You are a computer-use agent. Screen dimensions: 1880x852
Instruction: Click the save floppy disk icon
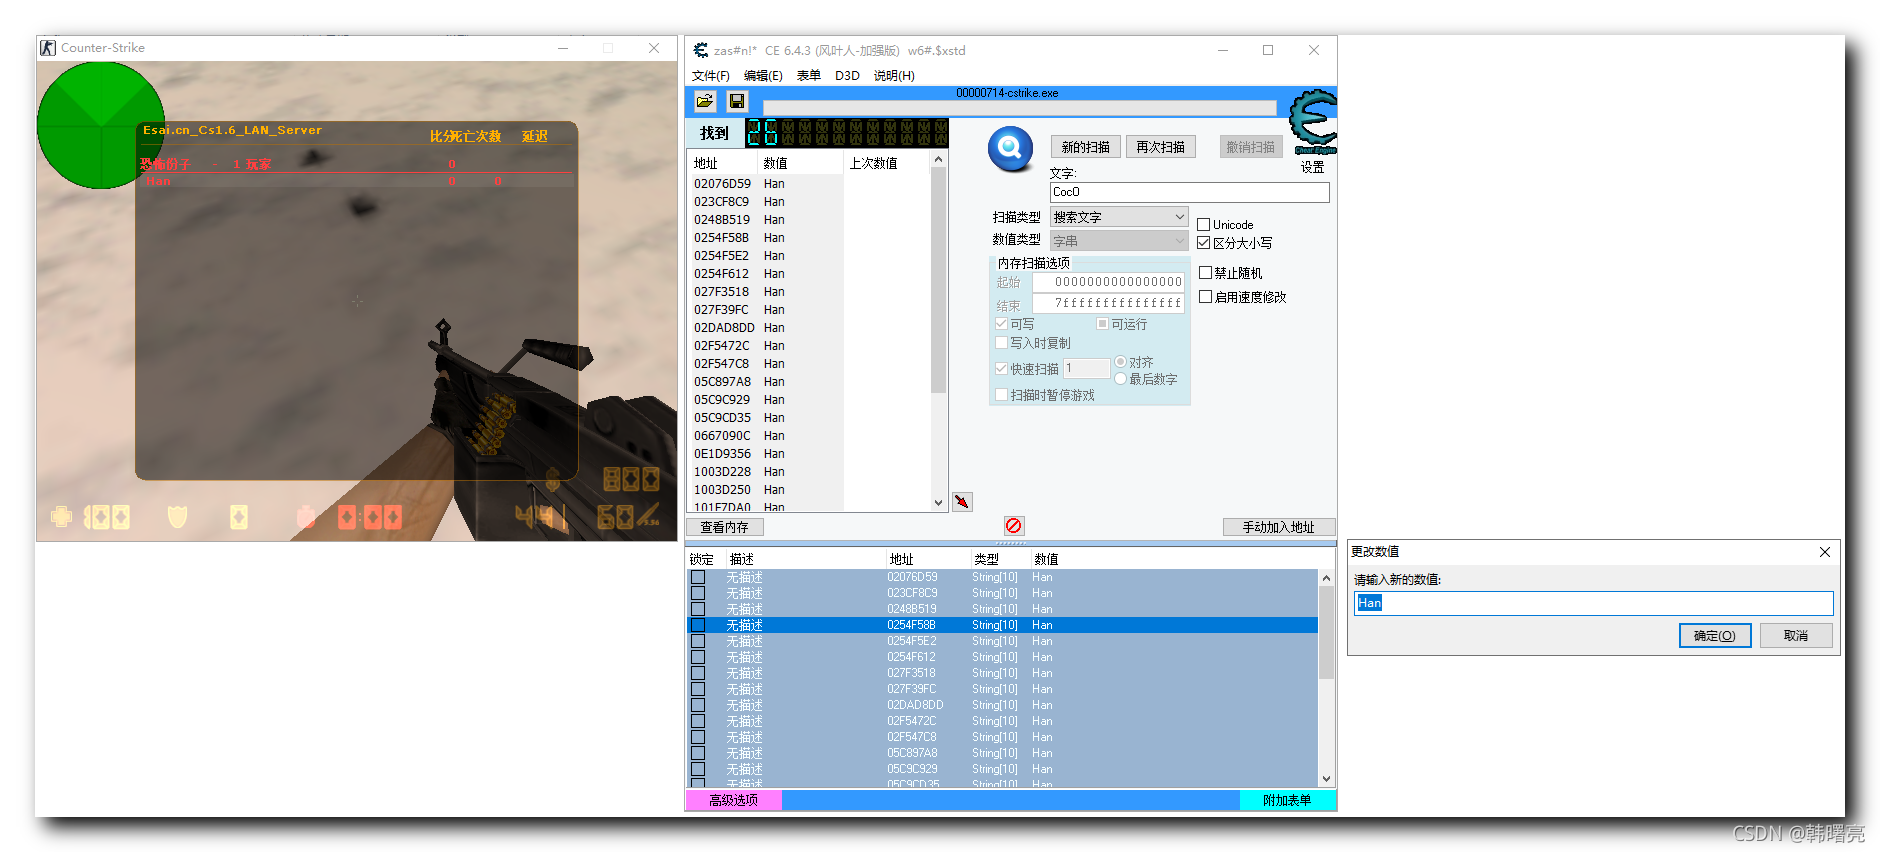pos(737,101)
